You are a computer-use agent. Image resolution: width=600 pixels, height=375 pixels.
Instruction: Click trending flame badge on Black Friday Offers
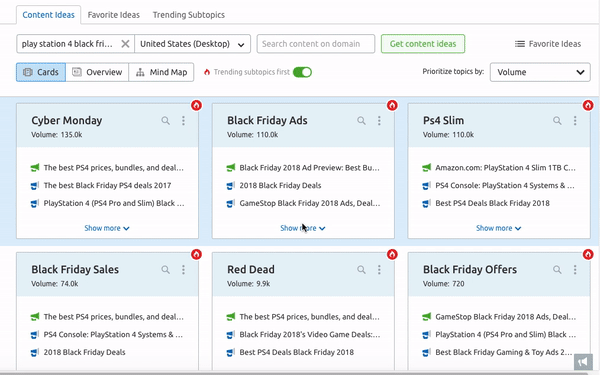point(588,254)
